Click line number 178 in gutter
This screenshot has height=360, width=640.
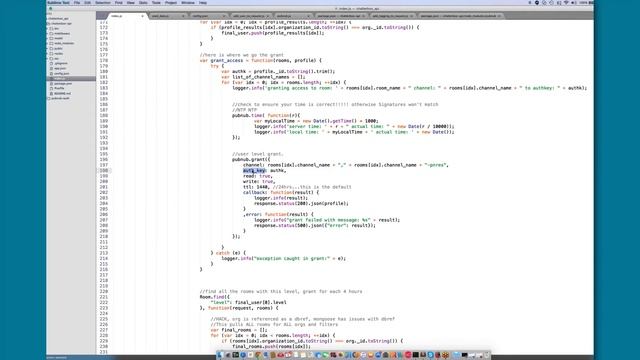coord(104,60)
